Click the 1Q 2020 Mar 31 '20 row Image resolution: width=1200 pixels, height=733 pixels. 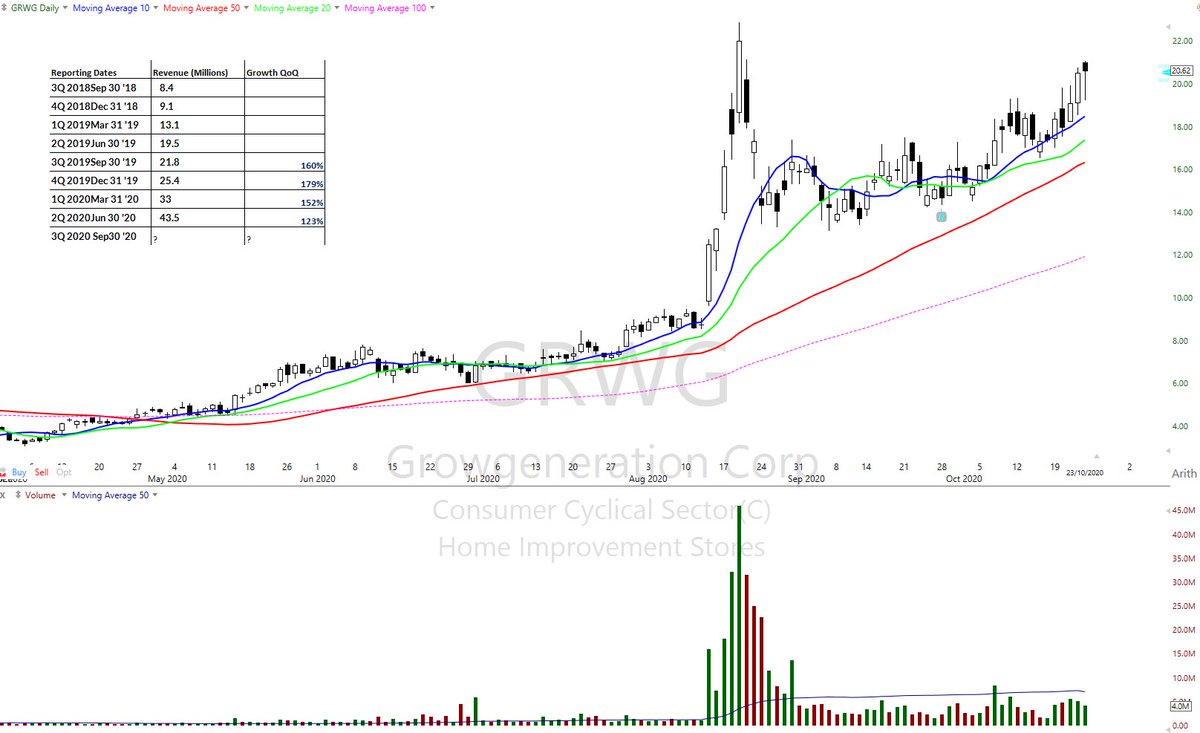pyautogui.click(x=187, y=198)
